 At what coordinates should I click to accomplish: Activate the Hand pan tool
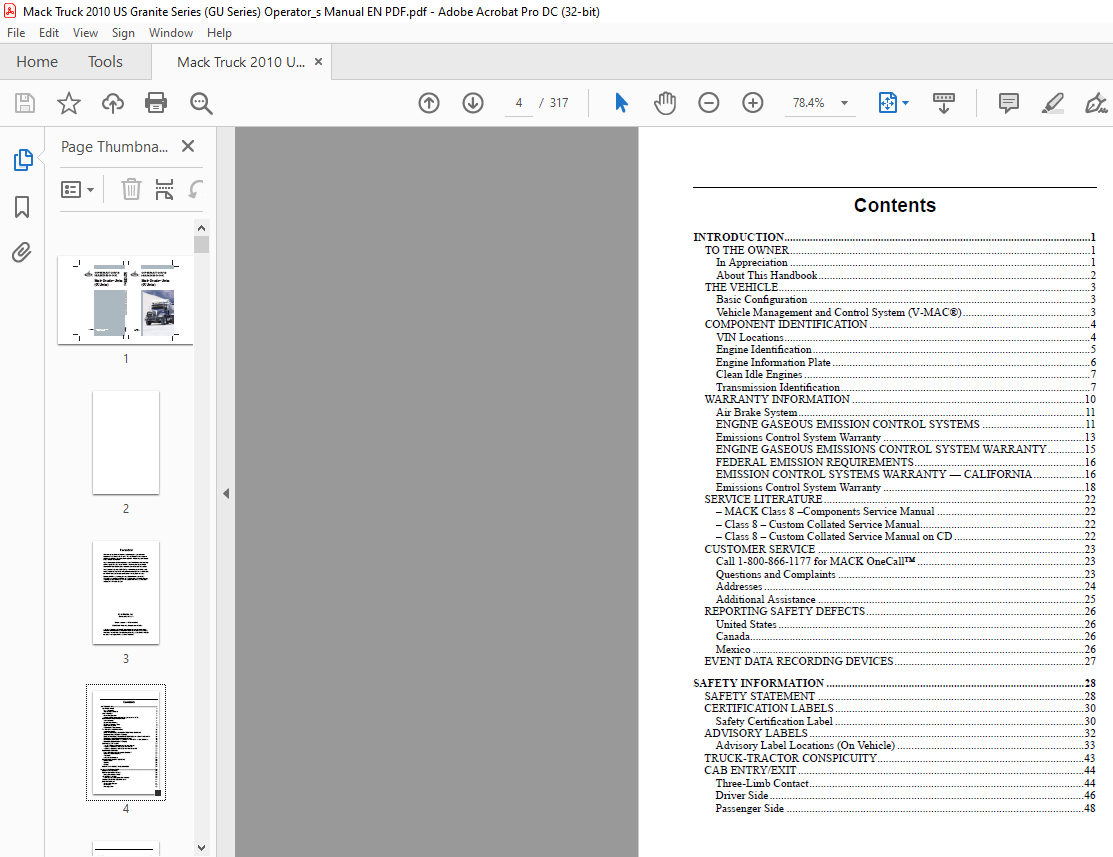click(664, 103)
